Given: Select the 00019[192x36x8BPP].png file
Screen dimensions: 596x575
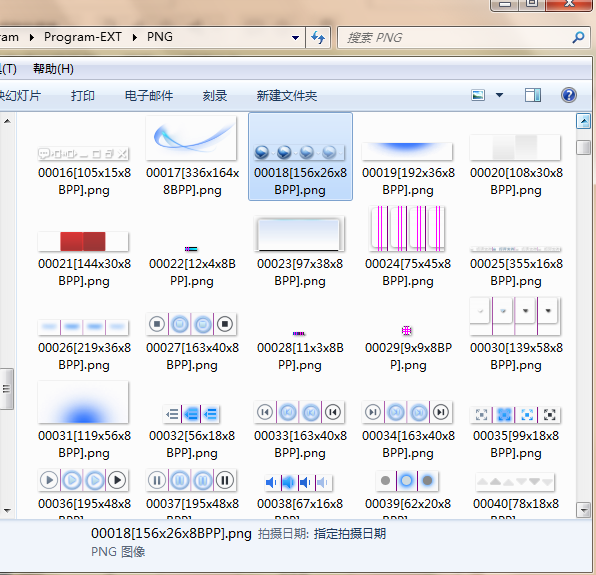Looking at the screenshot, I should 407,151.
